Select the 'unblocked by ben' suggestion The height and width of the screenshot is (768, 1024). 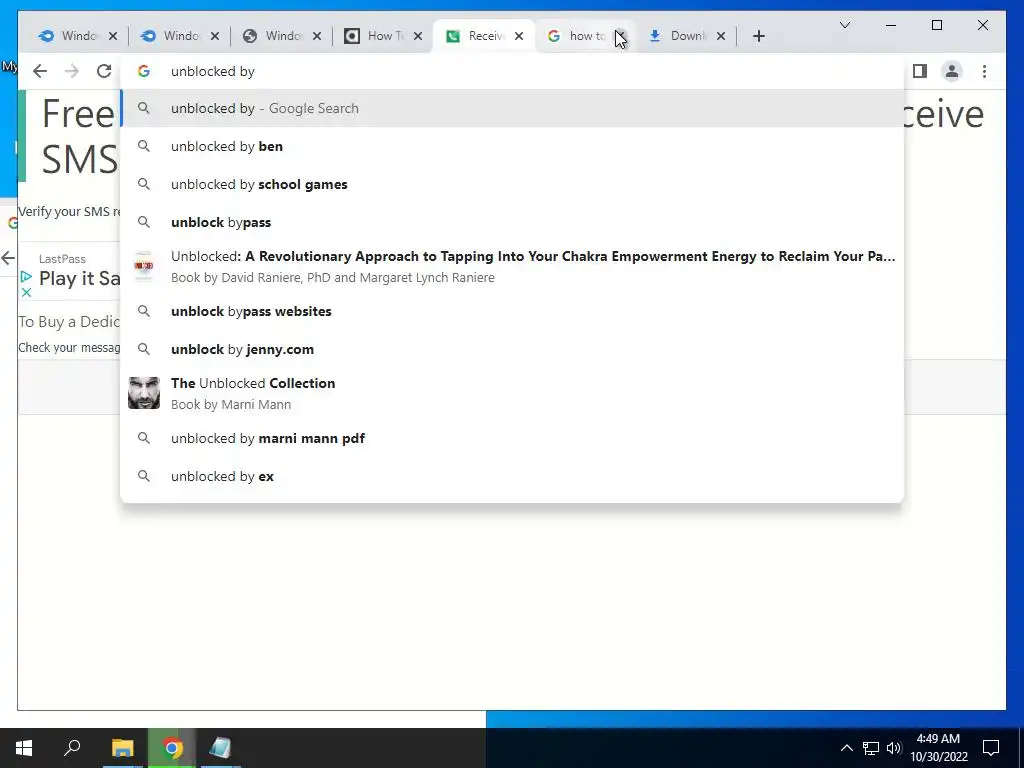[513, 146]
